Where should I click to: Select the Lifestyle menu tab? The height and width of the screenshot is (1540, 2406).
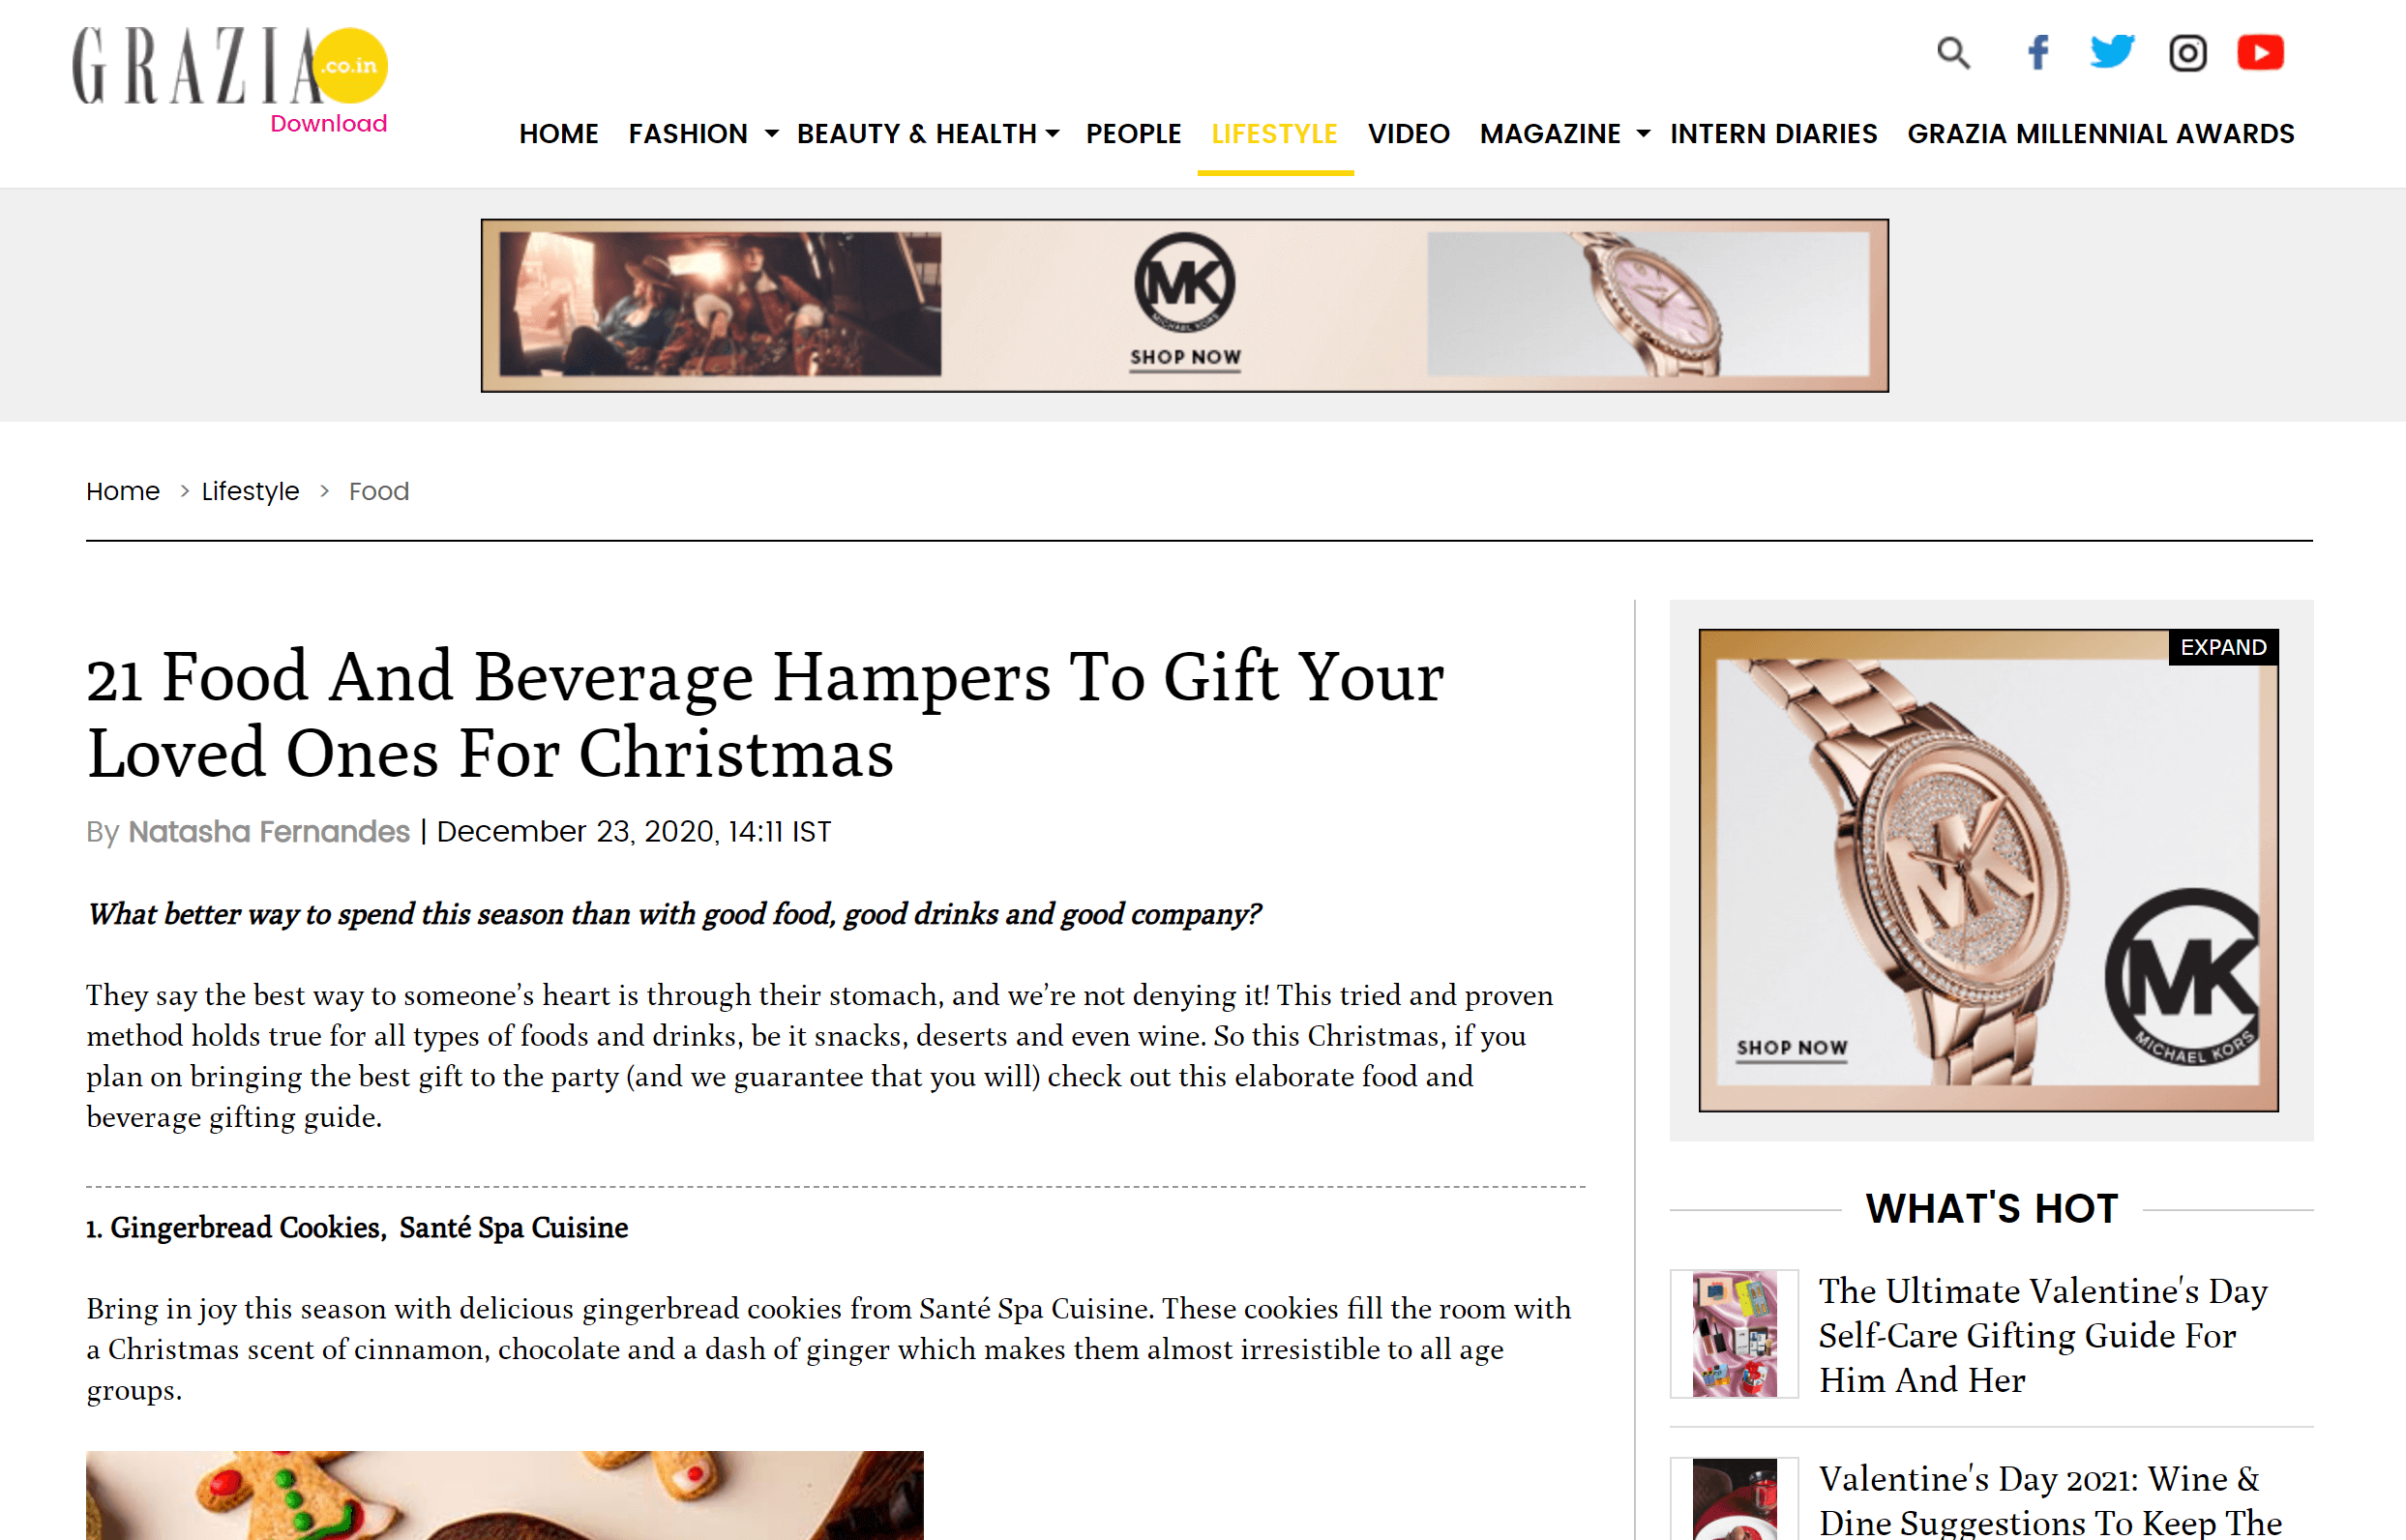[x=1274, y=134]
